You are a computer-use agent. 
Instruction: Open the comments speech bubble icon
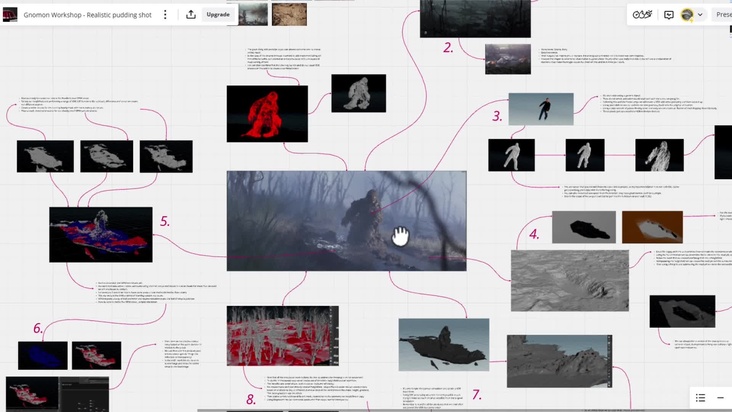coord(669,15)
